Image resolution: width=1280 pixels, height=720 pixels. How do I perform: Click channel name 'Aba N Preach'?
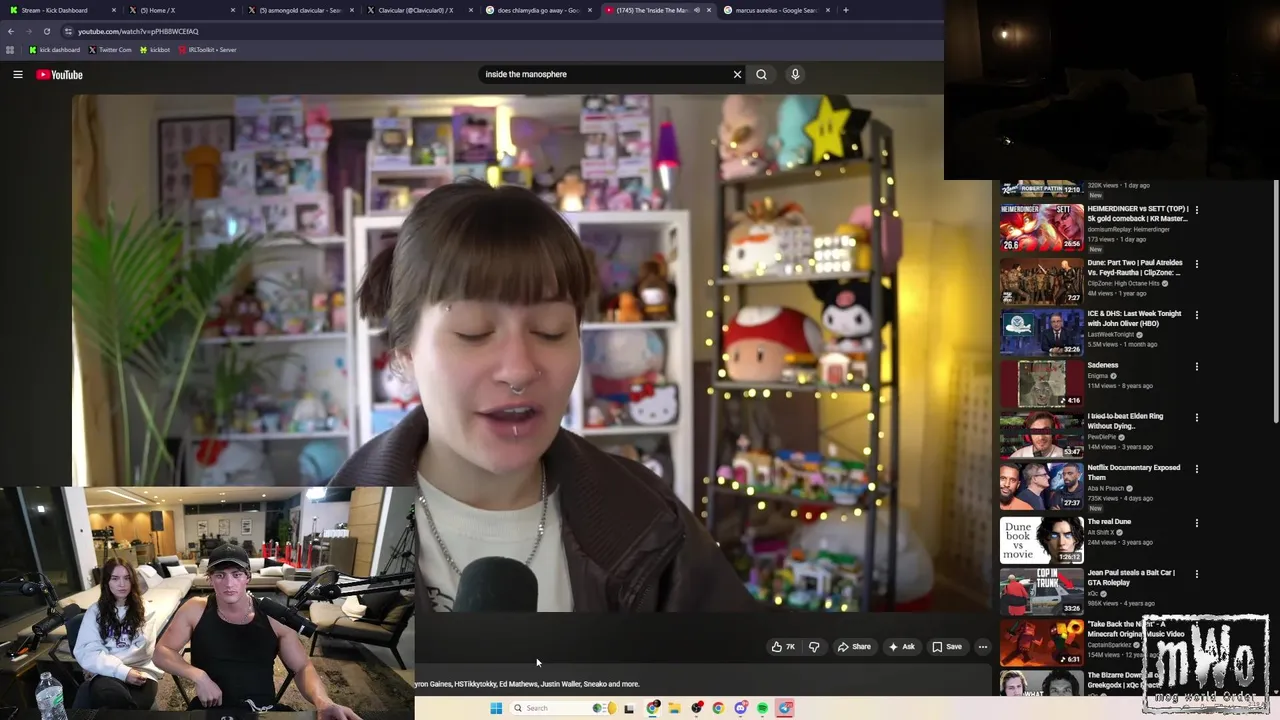click(x=1106, y=488)
